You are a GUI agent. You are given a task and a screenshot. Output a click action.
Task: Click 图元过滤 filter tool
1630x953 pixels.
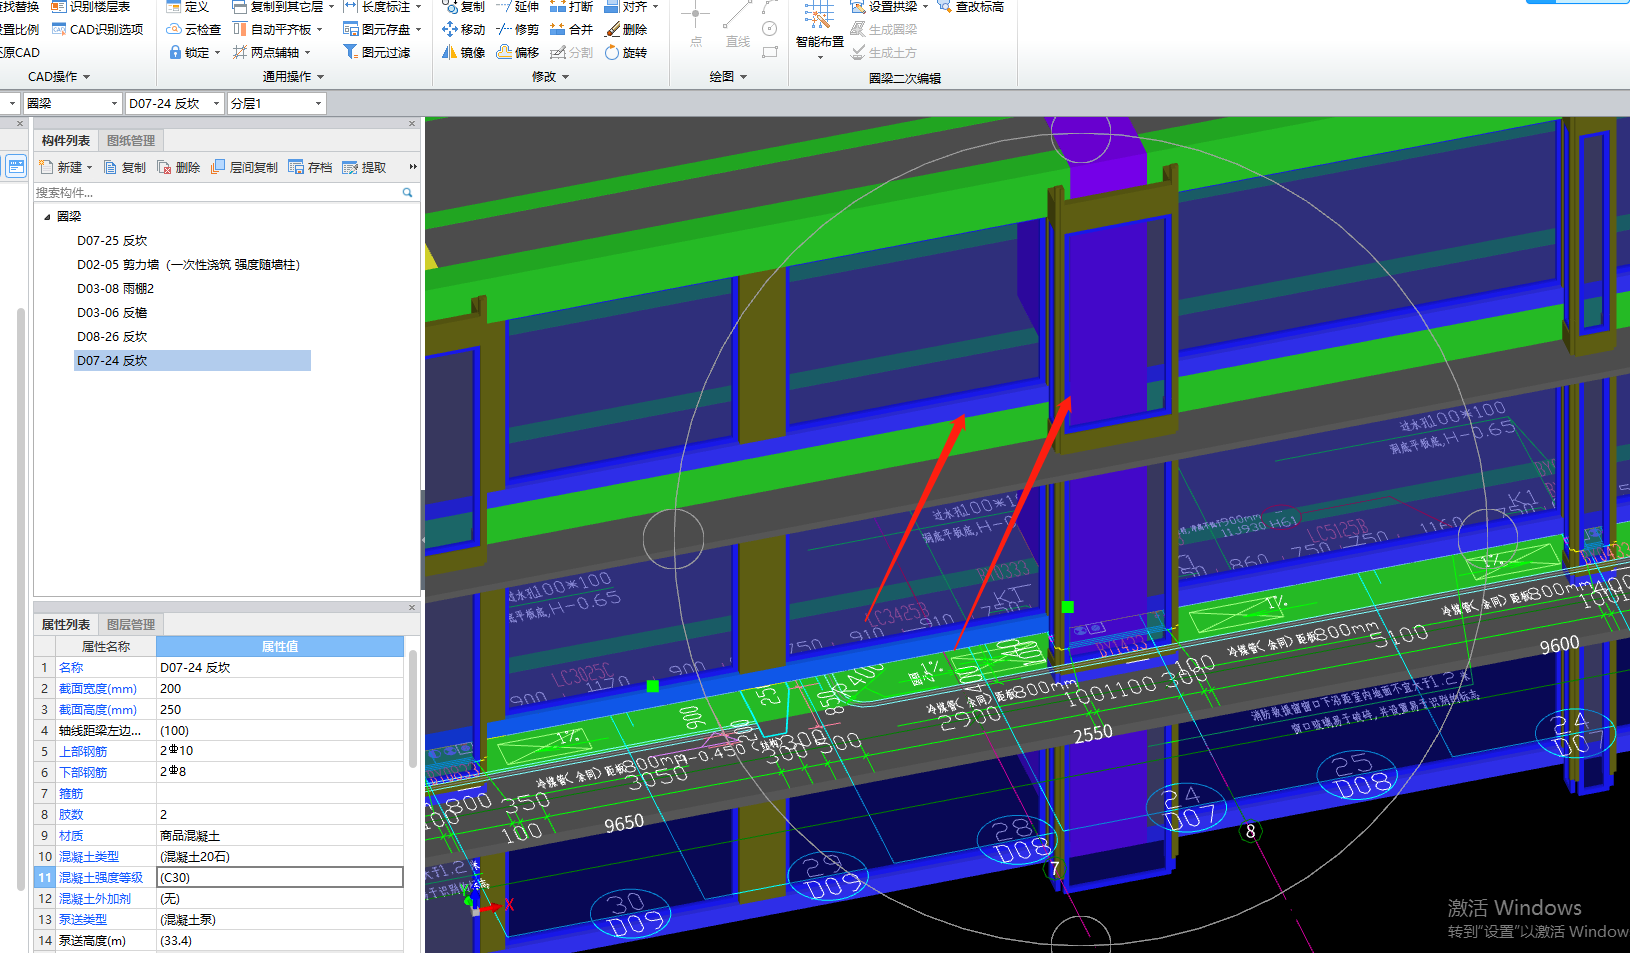(377, 52)
